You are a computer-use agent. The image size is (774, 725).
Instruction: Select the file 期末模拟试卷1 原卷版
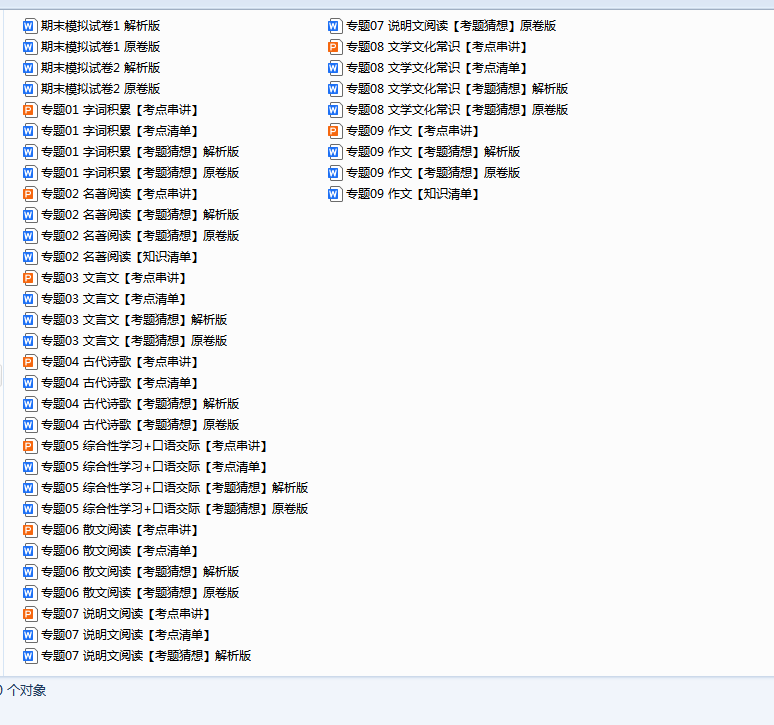[100, 47]
